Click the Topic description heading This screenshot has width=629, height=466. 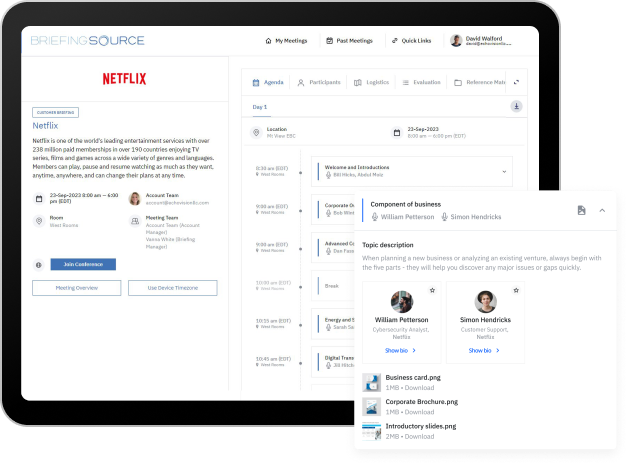click(x=388, y=245)
